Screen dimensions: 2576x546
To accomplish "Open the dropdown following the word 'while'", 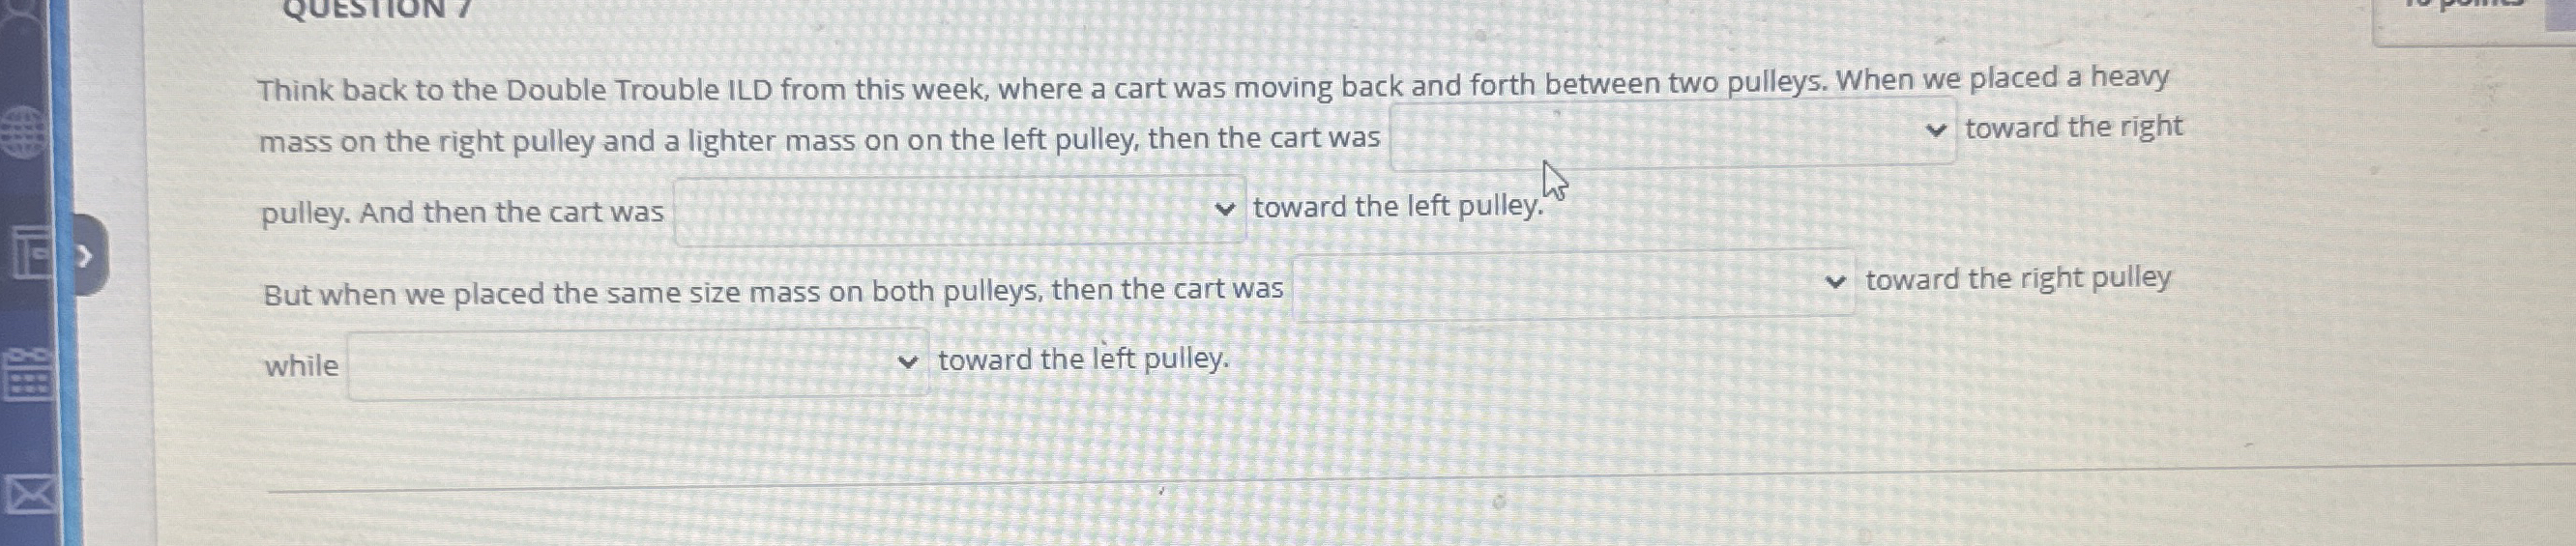I will pos(637,363).
